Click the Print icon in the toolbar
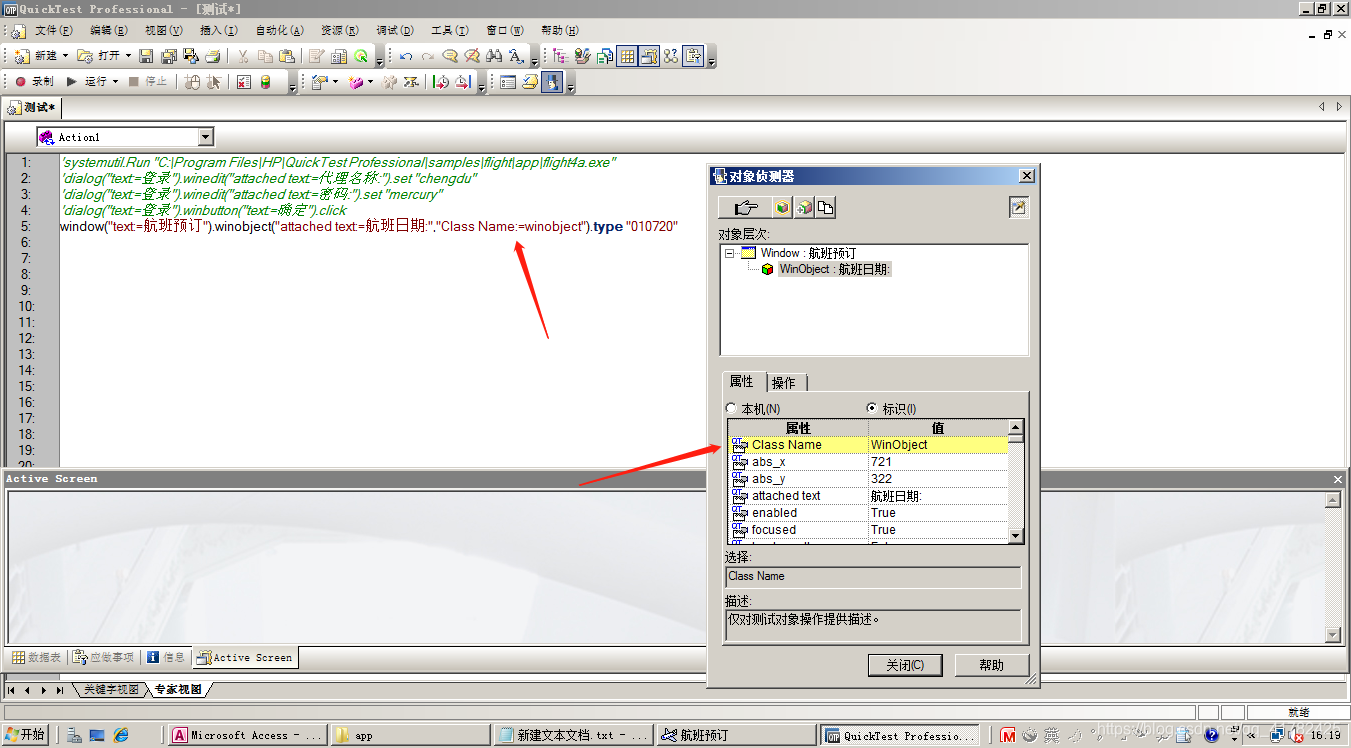The height and width of the screenshot is (748, 1351). 213,56
